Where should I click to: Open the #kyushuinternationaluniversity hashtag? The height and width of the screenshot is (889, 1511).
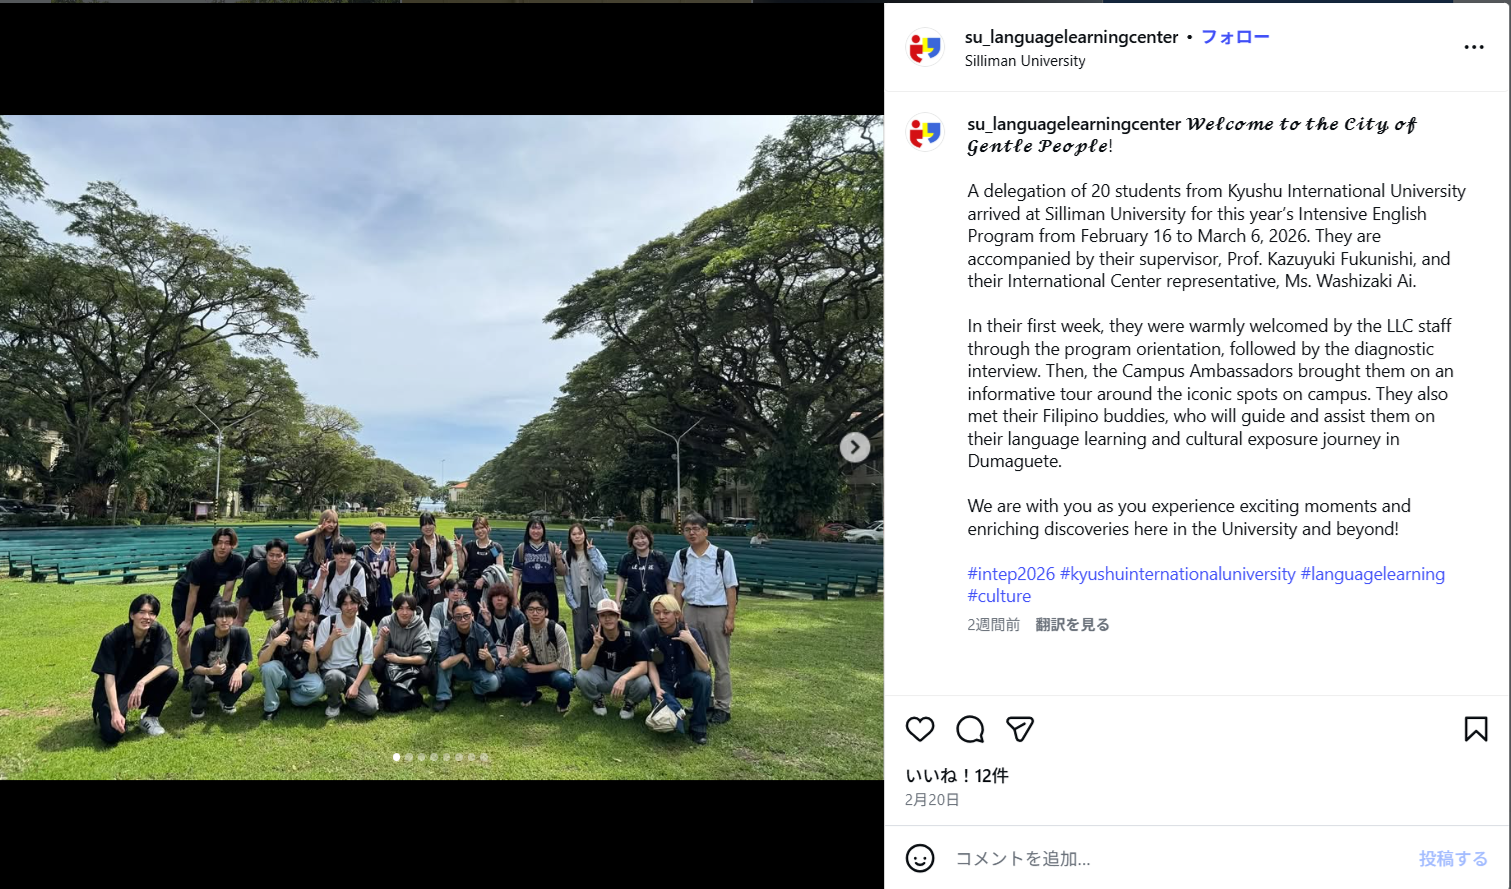1178,574
